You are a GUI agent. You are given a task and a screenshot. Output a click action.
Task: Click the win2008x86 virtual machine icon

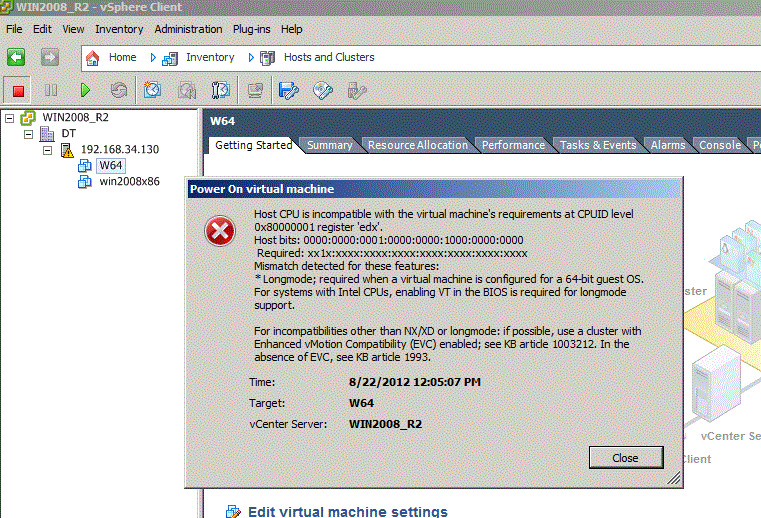coord(85,182)
